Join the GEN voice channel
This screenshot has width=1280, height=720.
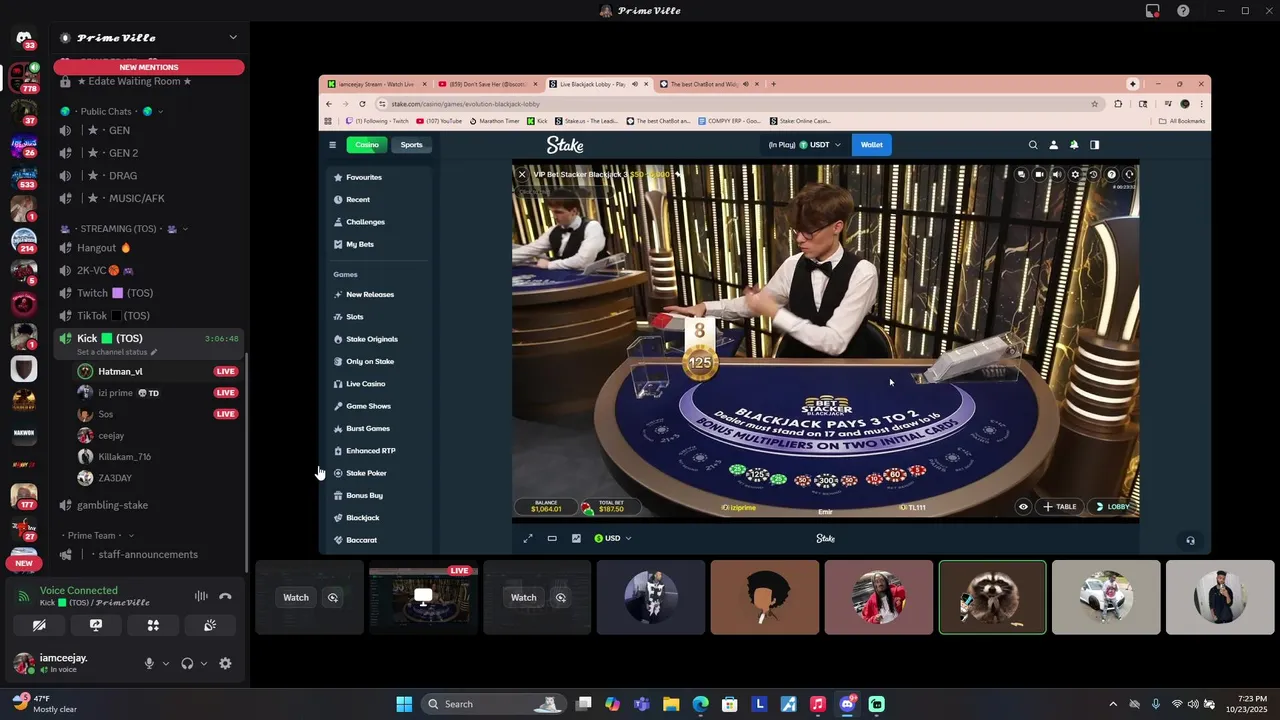pyautogui.click(x=149, y=130)
